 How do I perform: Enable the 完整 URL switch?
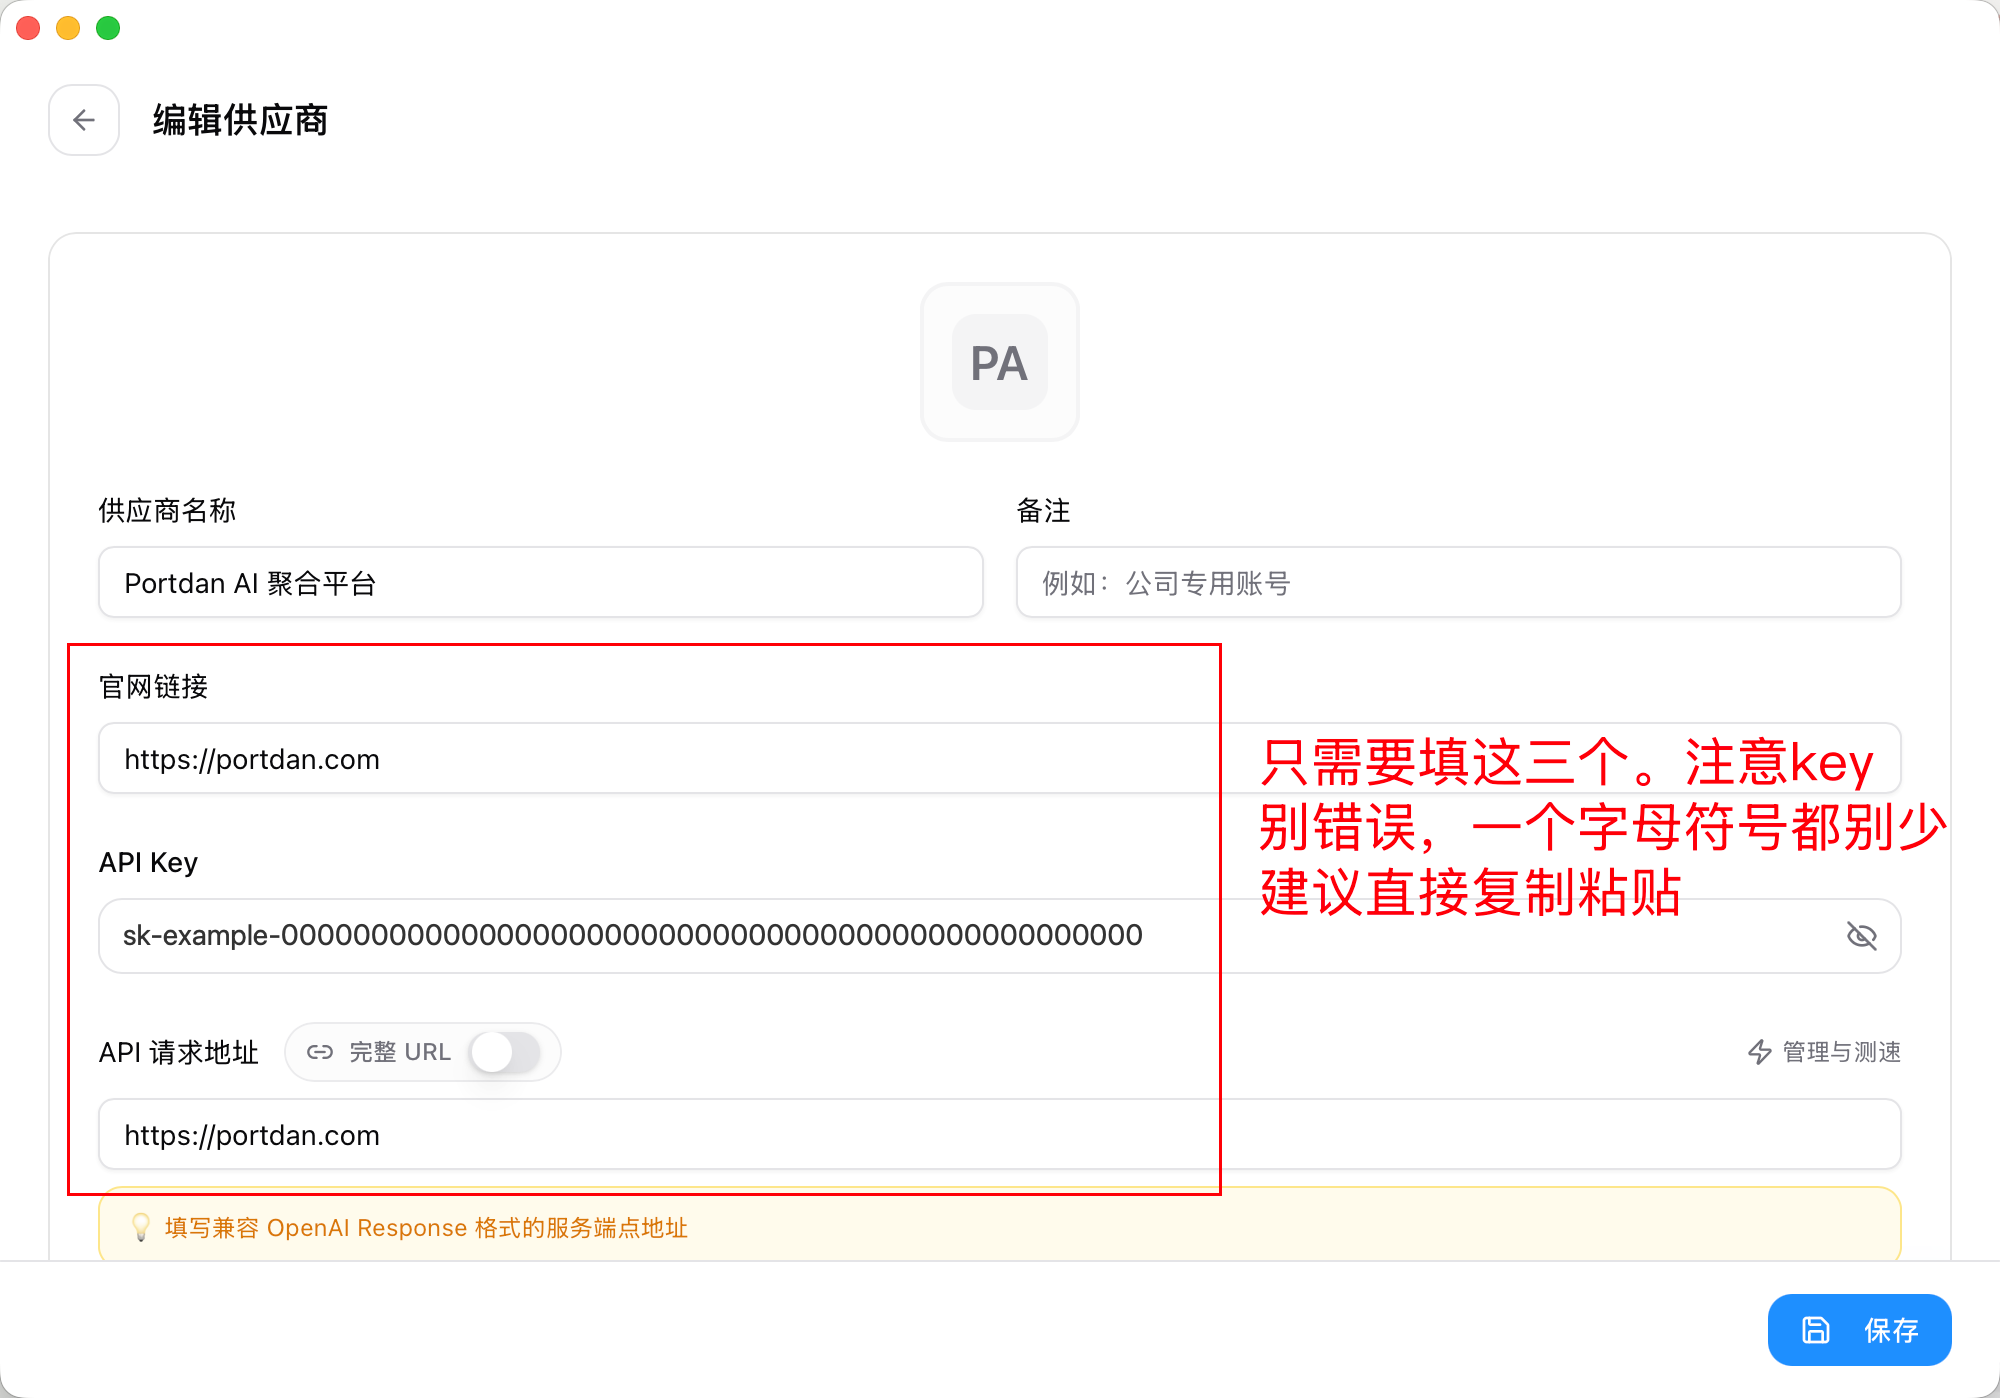[505, 1052]
